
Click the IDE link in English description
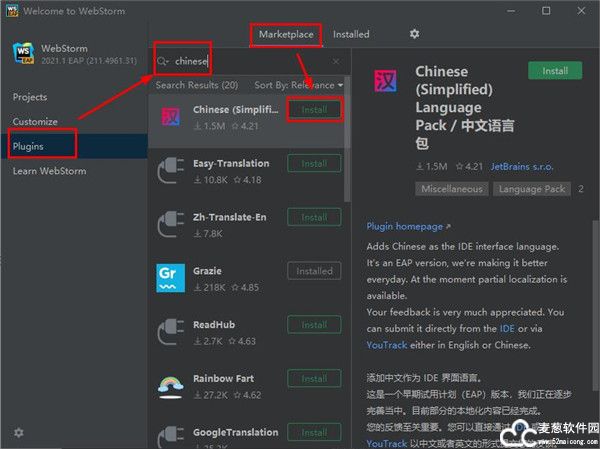pyautogui.click(x=507, y=329)
